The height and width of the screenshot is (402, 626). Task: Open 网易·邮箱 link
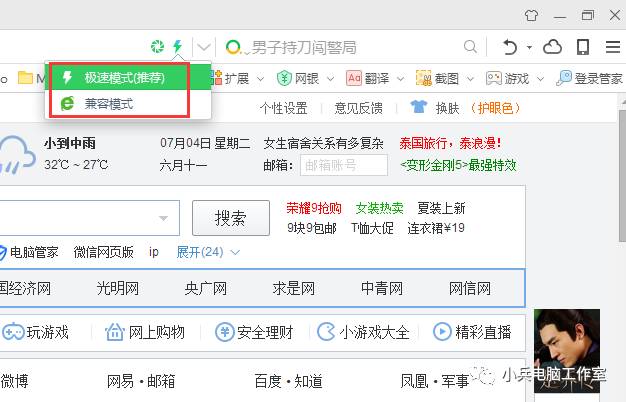pos(141,381)
